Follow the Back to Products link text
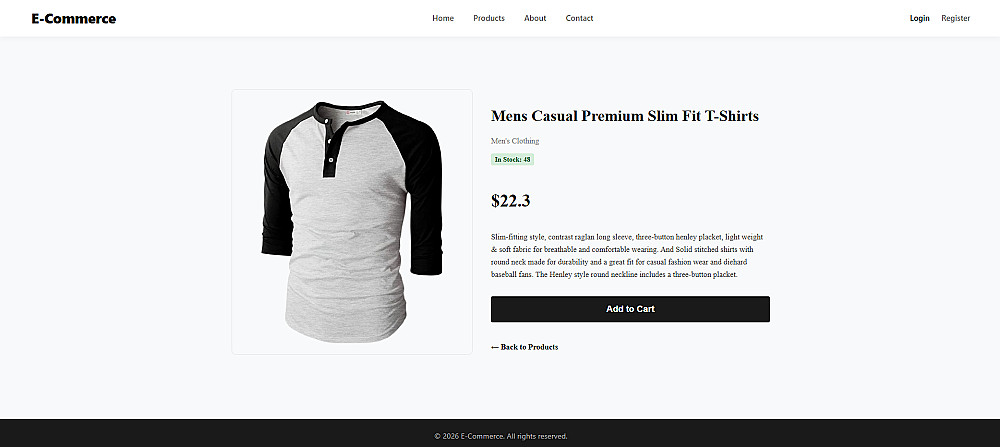This screenshot has height=447, width=1000. pos(529,347)
